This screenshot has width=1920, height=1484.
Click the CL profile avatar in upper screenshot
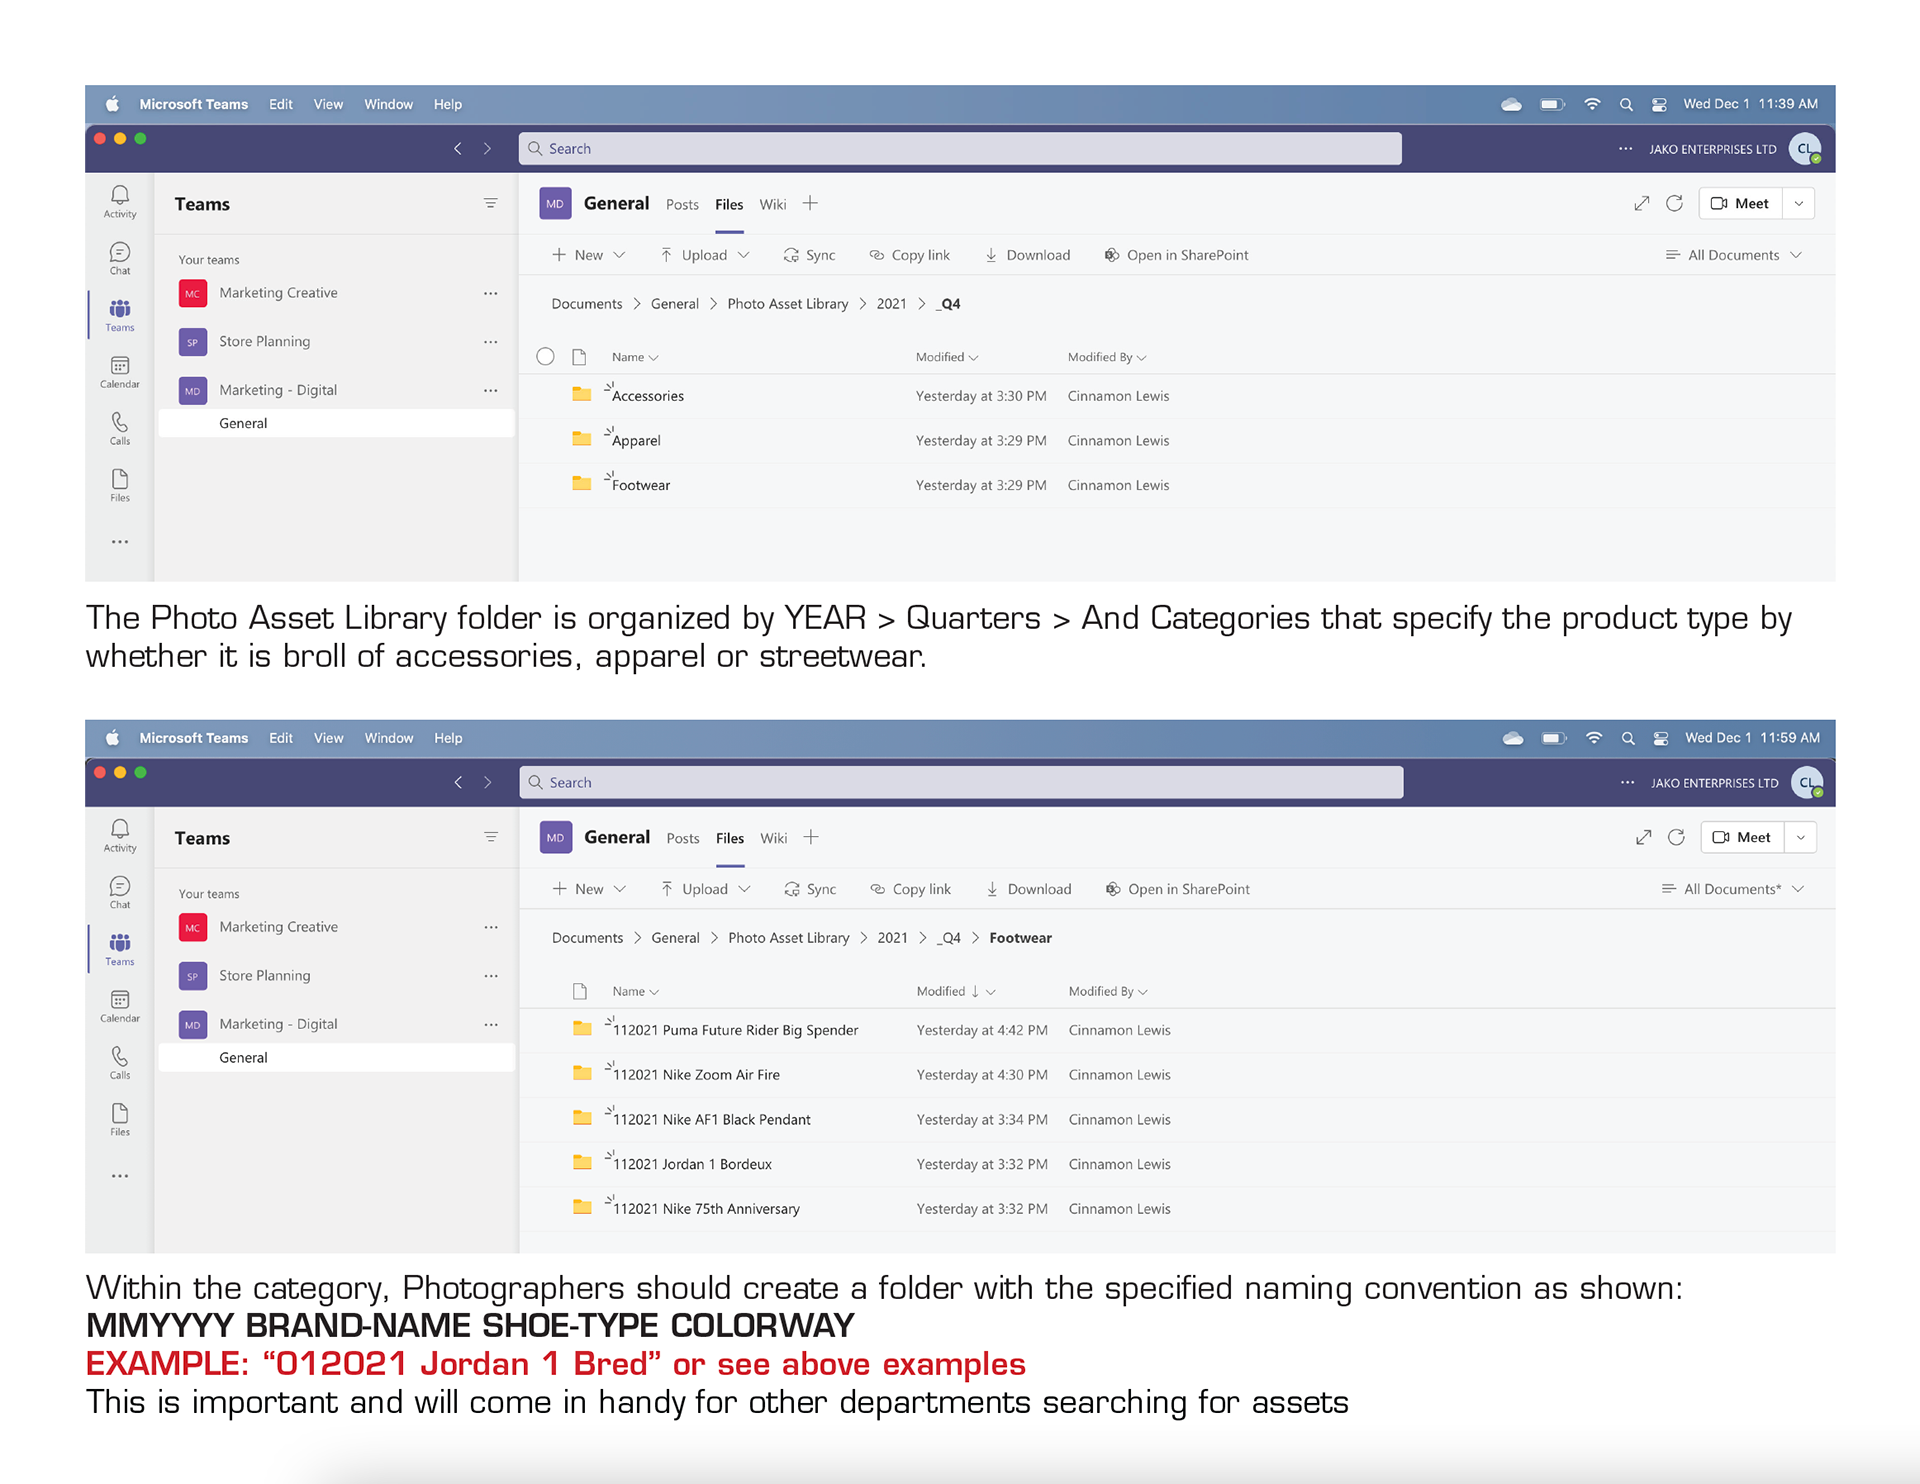pyautogui.click(x=1805, y=149)
